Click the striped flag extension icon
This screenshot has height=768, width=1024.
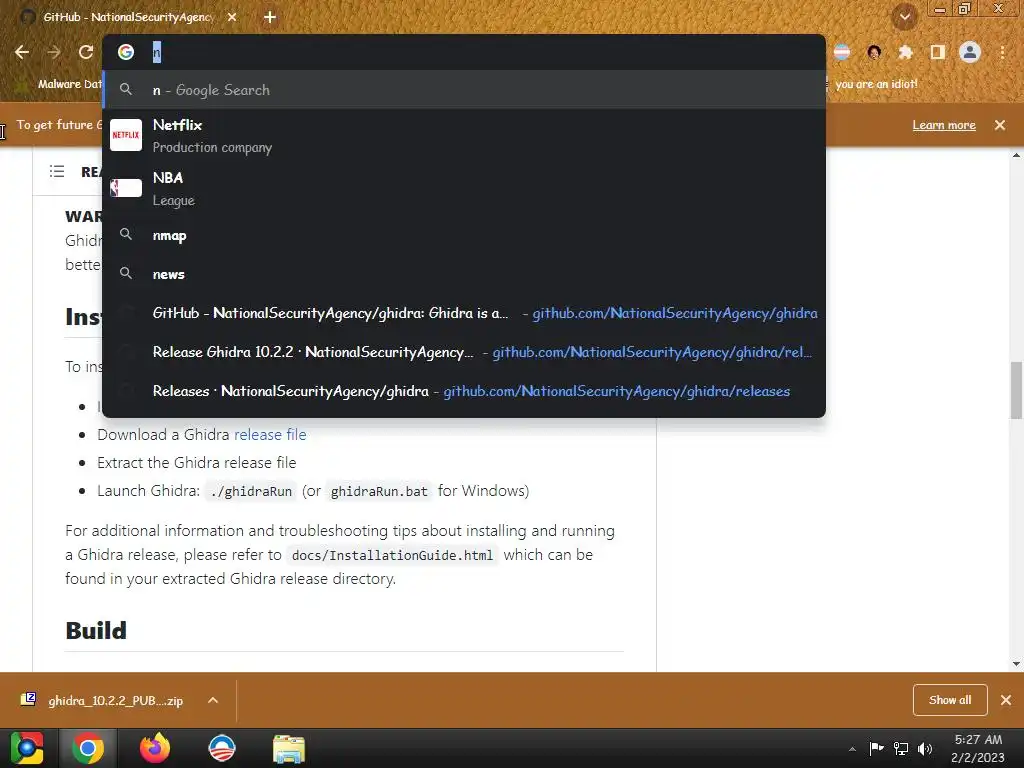[x=842, y=52]
